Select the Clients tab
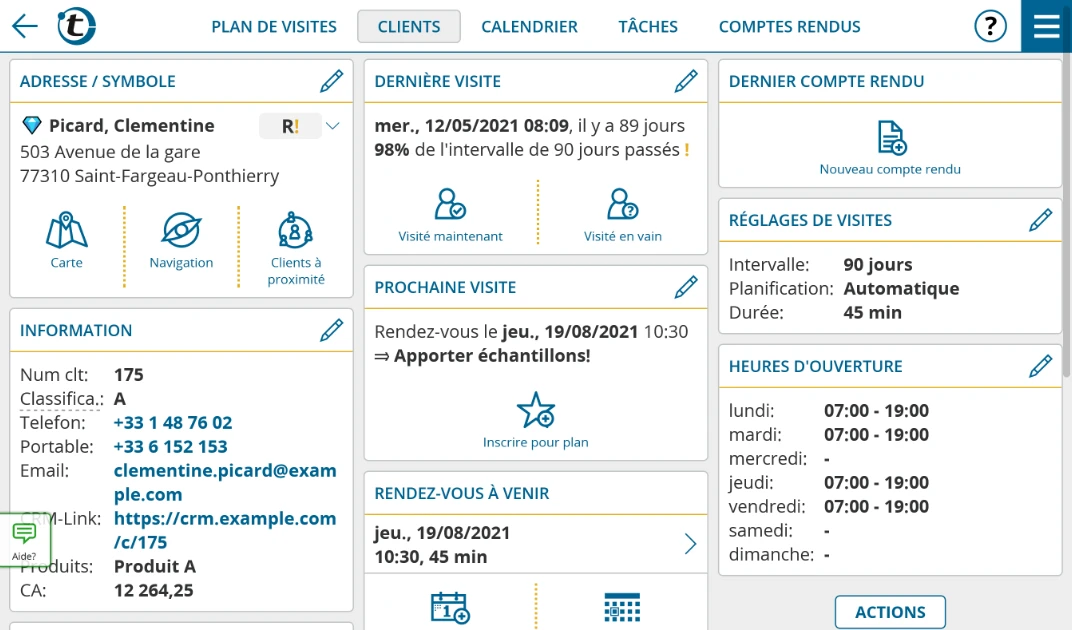 tap(409, 27)
